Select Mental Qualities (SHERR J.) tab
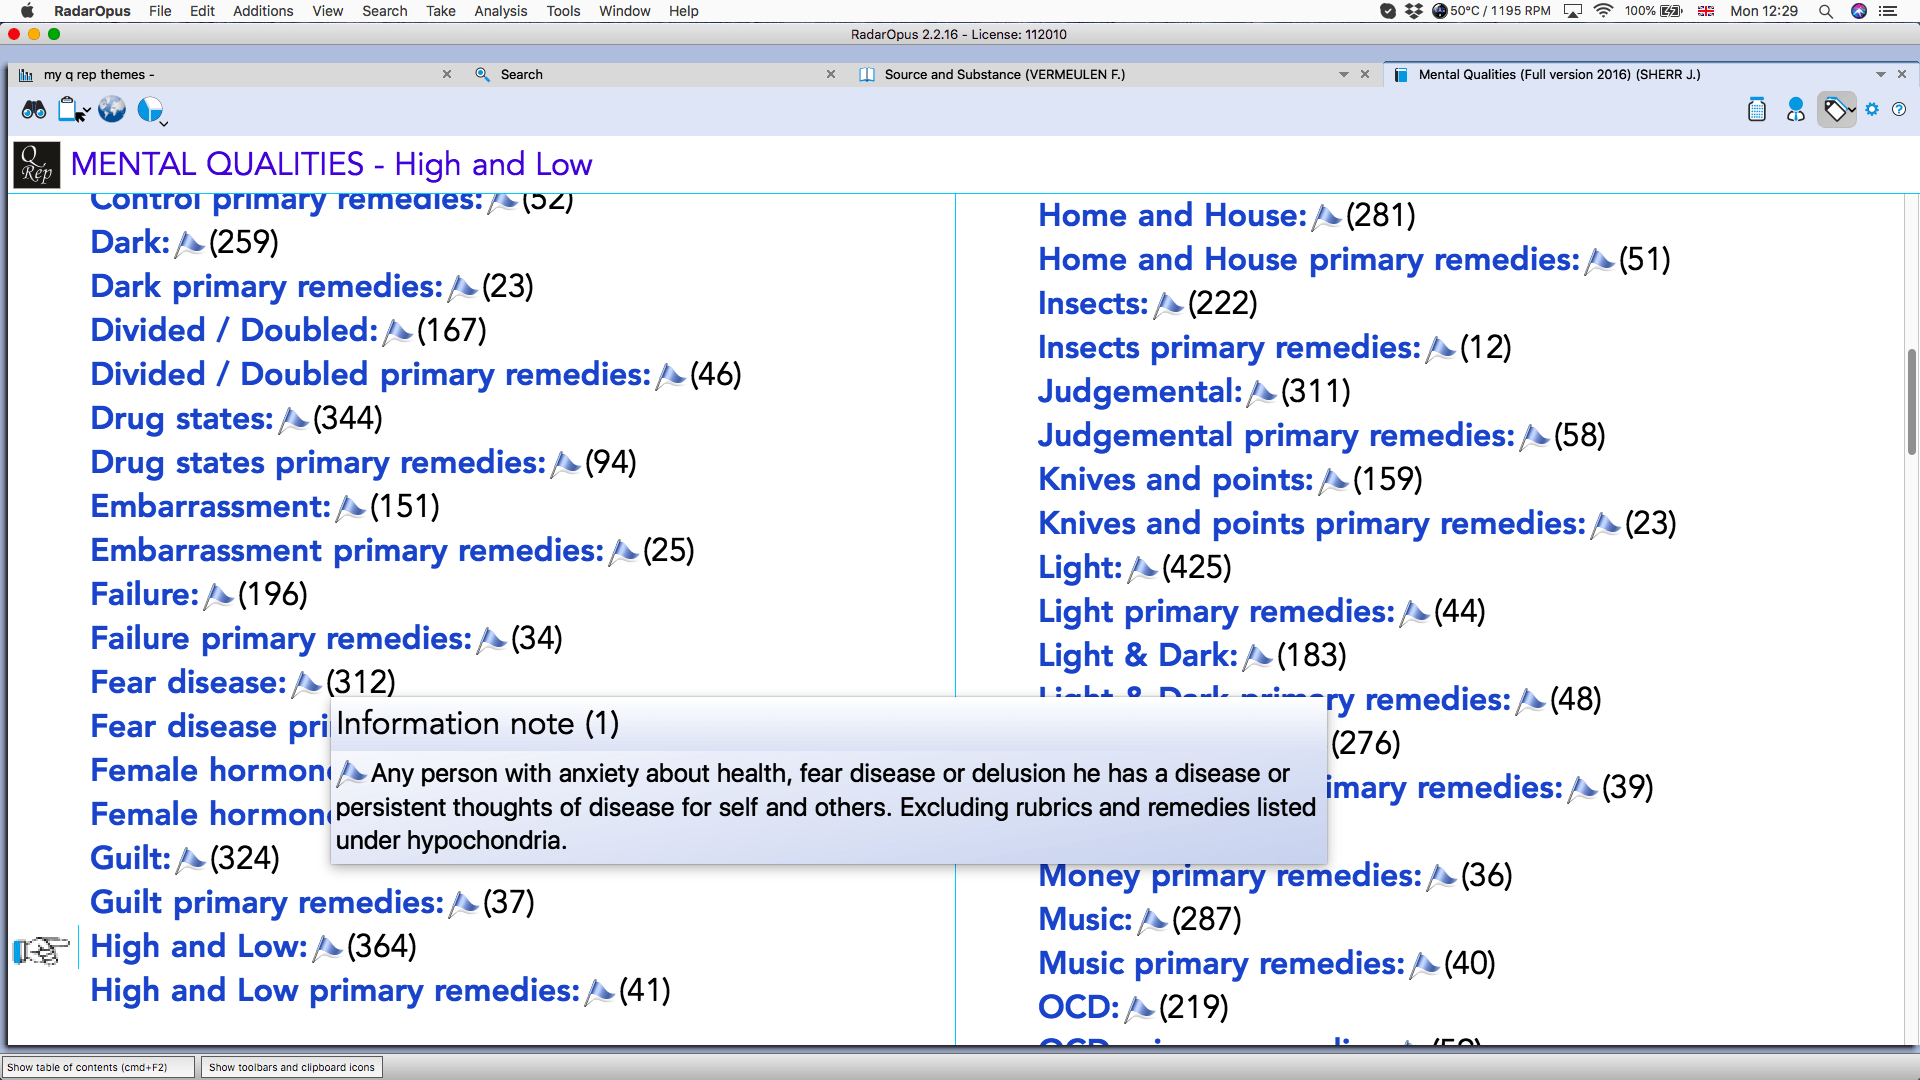Image resolution: width=1920 pixels, height=1080 pixels. tap(1559, 75)
